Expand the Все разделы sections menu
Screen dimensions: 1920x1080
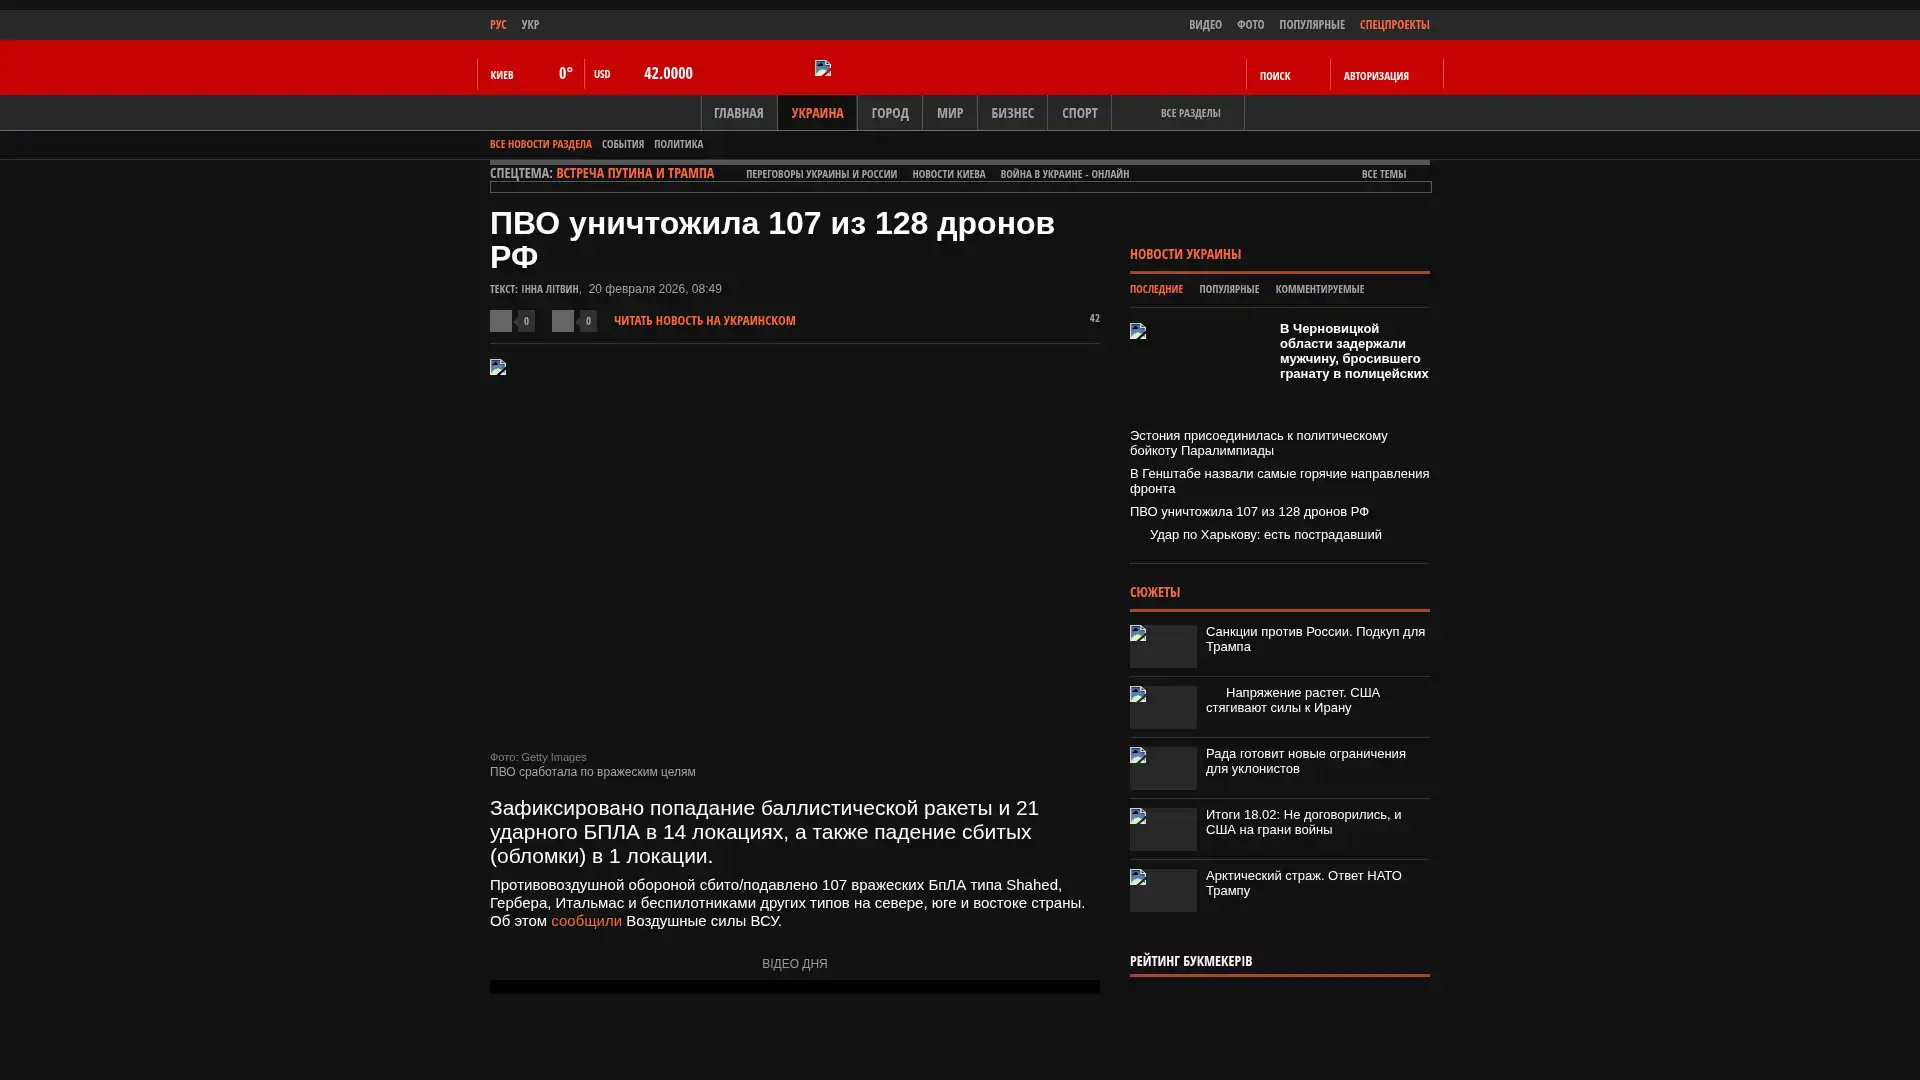1189,113
